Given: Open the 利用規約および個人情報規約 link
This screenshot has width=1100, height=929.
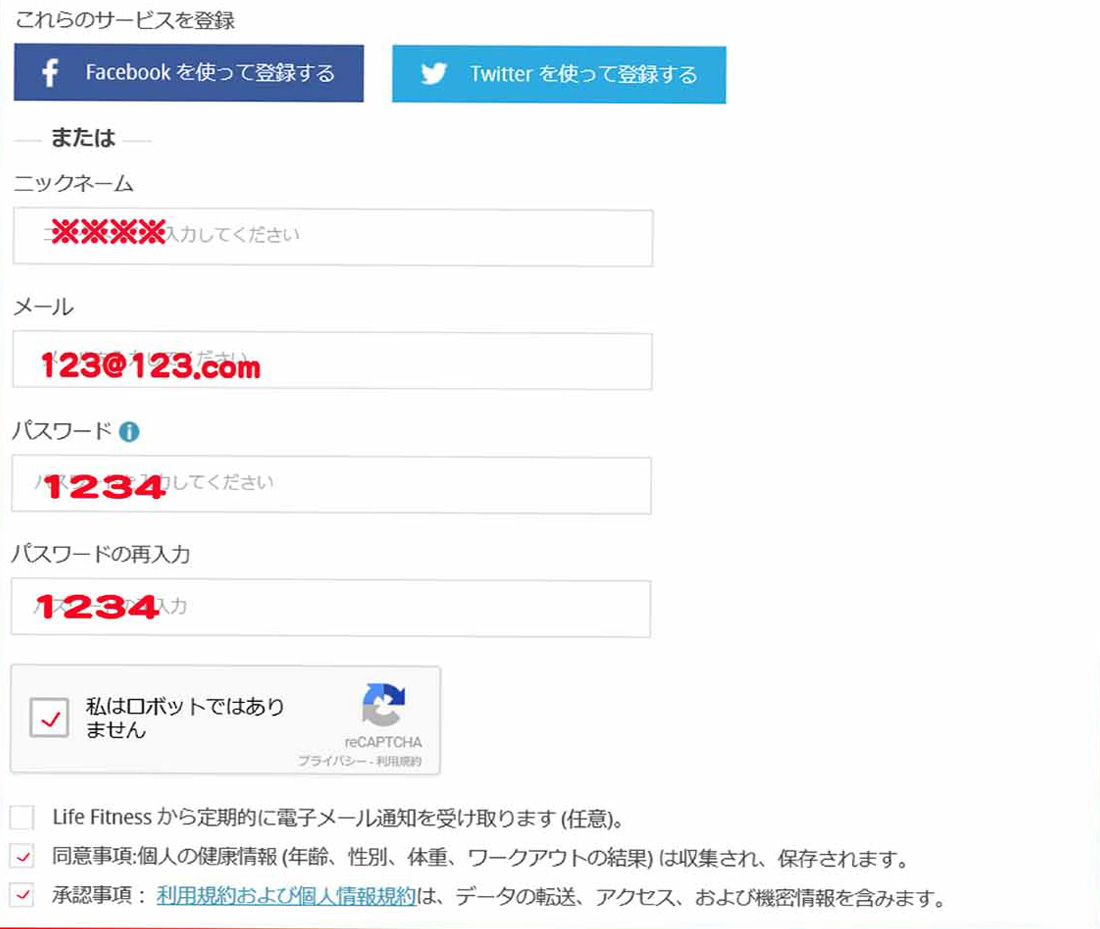Looking at the screenshot, I should click(286, 896).
